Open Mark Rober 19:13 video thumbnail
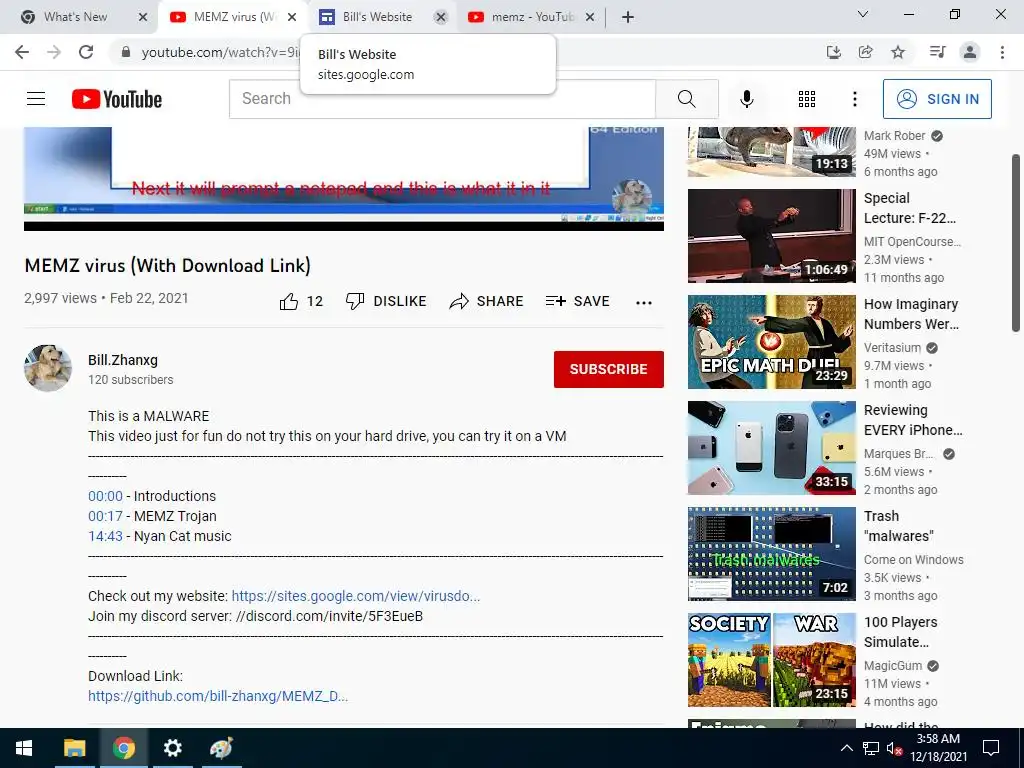 (771, 152)
